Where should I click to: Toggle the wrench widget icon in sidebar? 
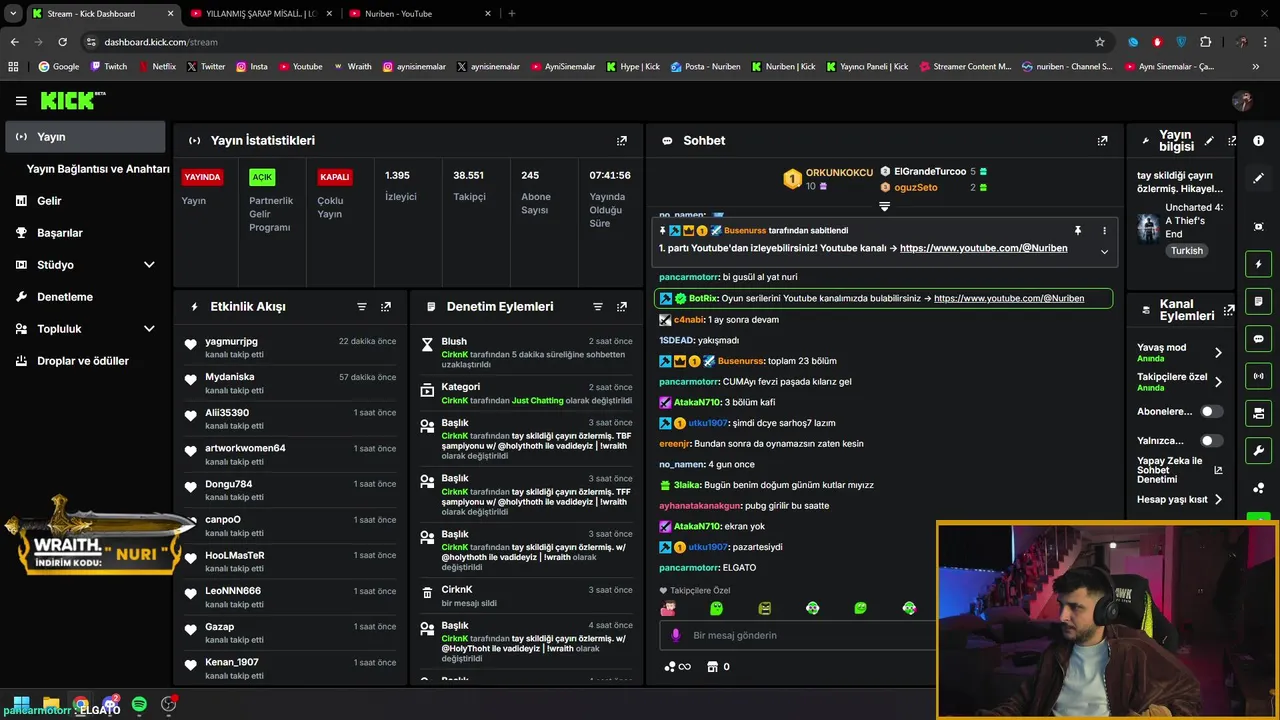(1259, 451)
